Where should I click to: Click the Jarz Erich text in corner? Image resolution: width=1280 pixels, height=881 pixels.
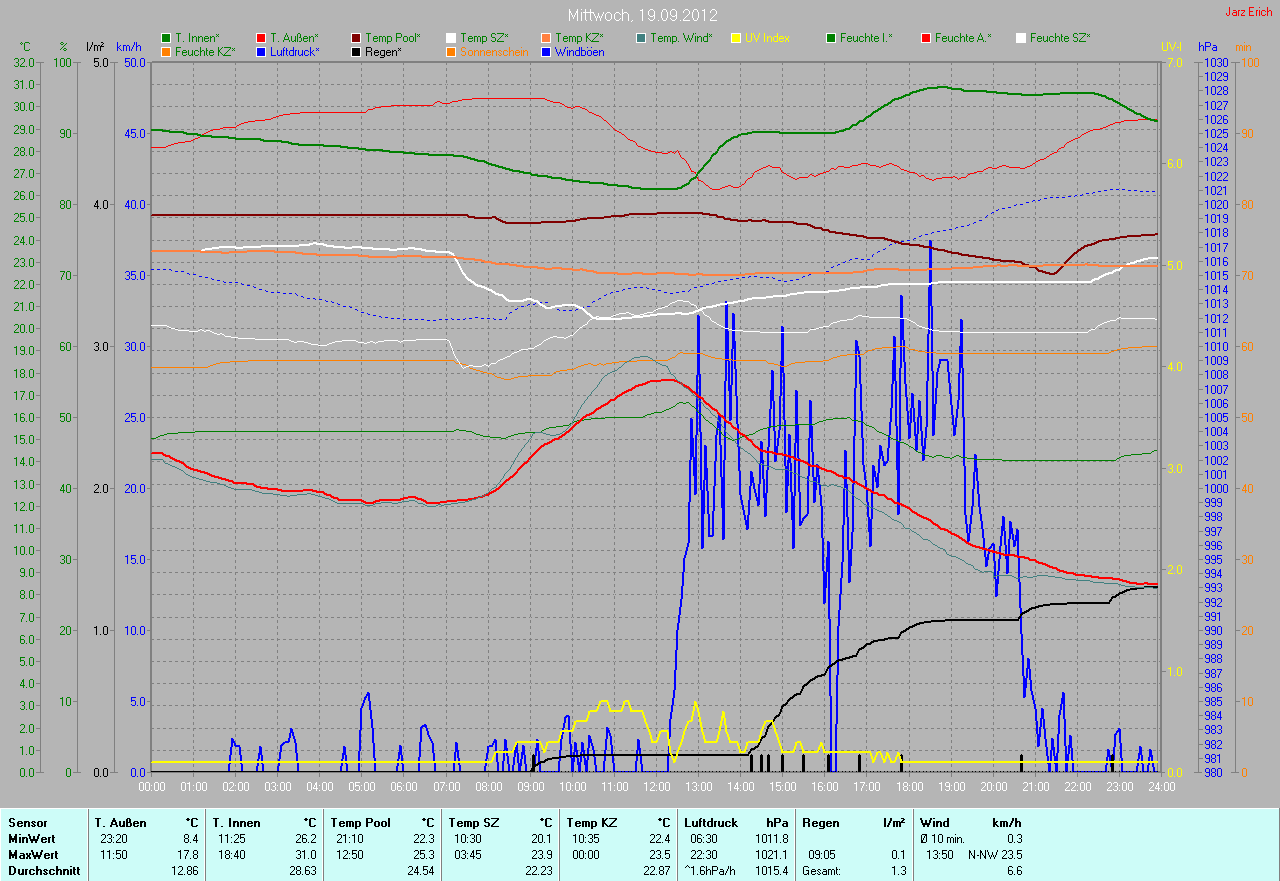pyautogui.click(x=1249, y=12)
